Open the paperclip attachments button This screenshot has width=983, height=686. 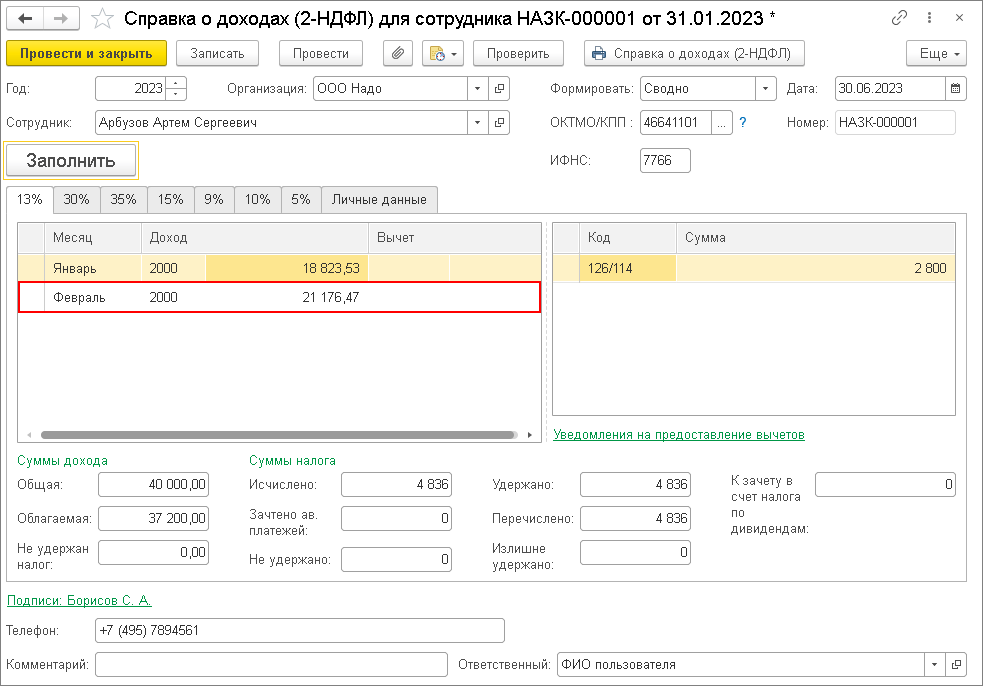coord(397,53)
